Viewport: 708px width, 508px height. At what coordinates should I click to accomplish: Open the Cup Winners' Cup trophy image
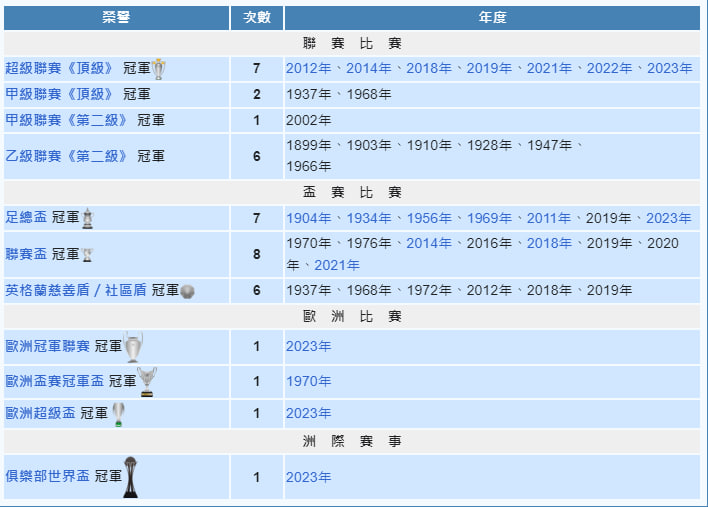(x=147, y=381)
